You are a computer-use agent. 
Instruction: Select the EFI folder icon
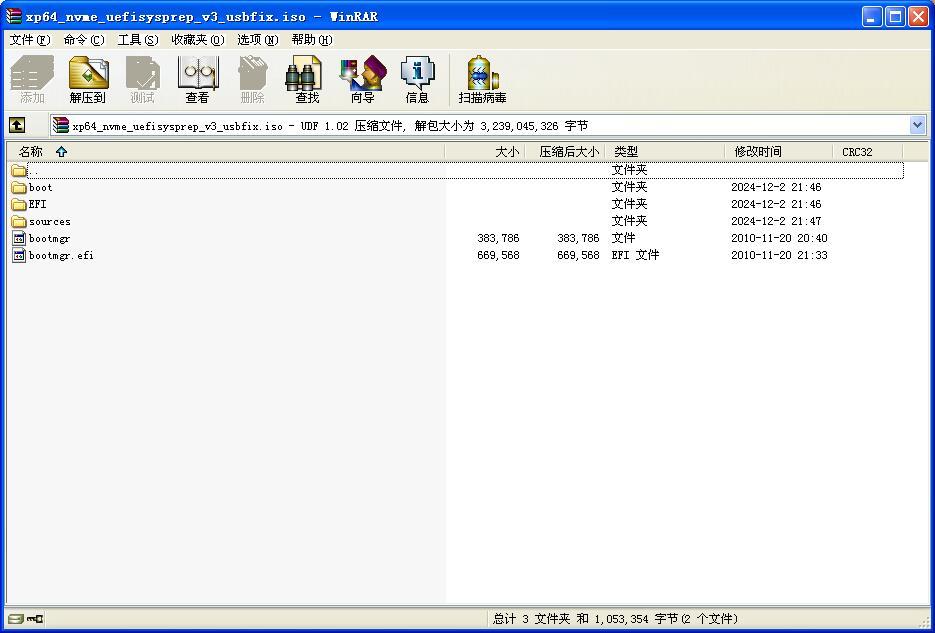tap(19, 204)
